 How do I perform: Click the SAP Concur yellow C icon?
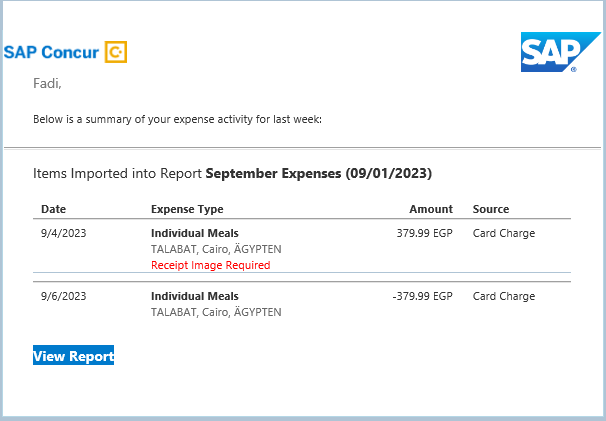pyautogui.click(x=116, y=52)
